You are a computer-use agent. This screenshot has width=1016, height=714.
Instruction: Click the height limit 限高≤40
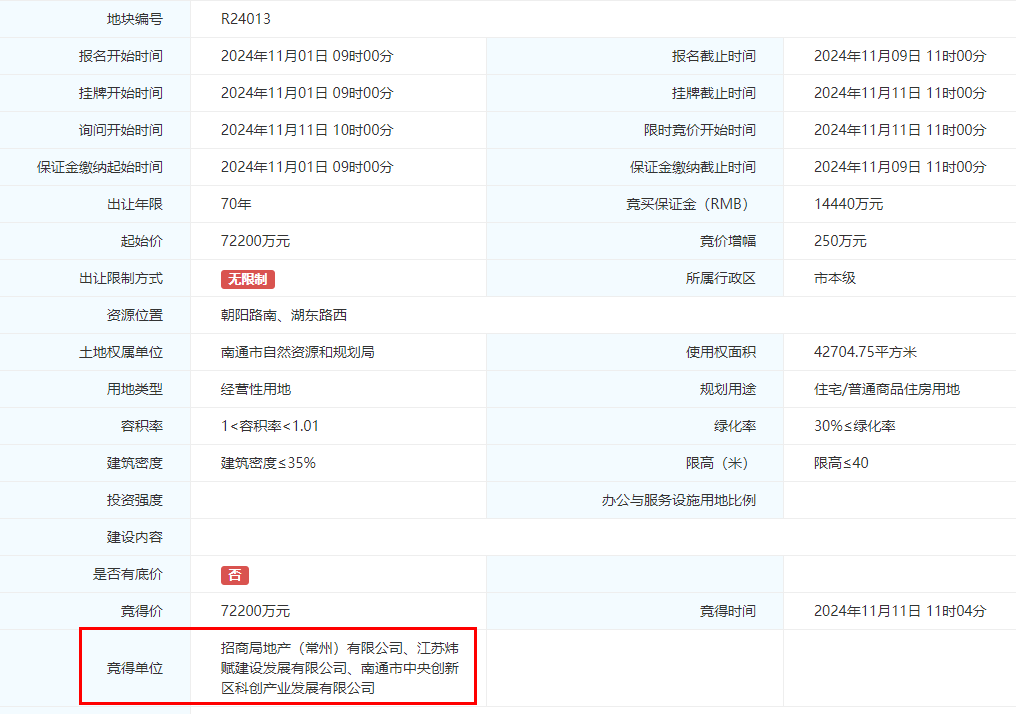[x=841, y=463]
